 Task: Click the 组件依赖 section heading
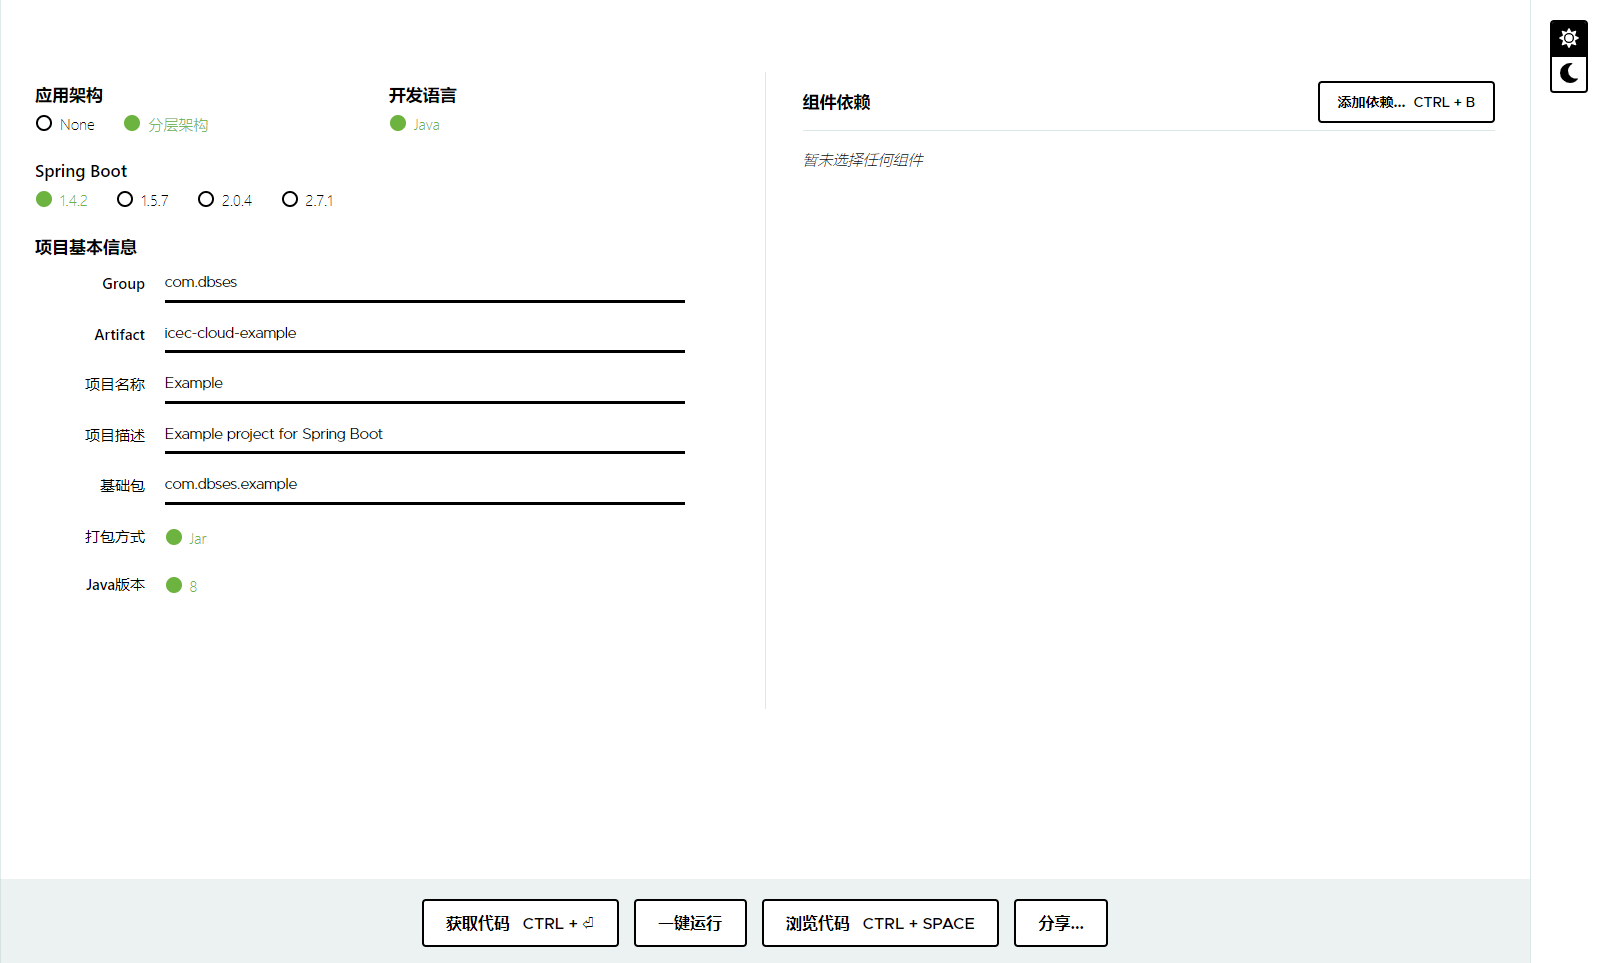836,102
